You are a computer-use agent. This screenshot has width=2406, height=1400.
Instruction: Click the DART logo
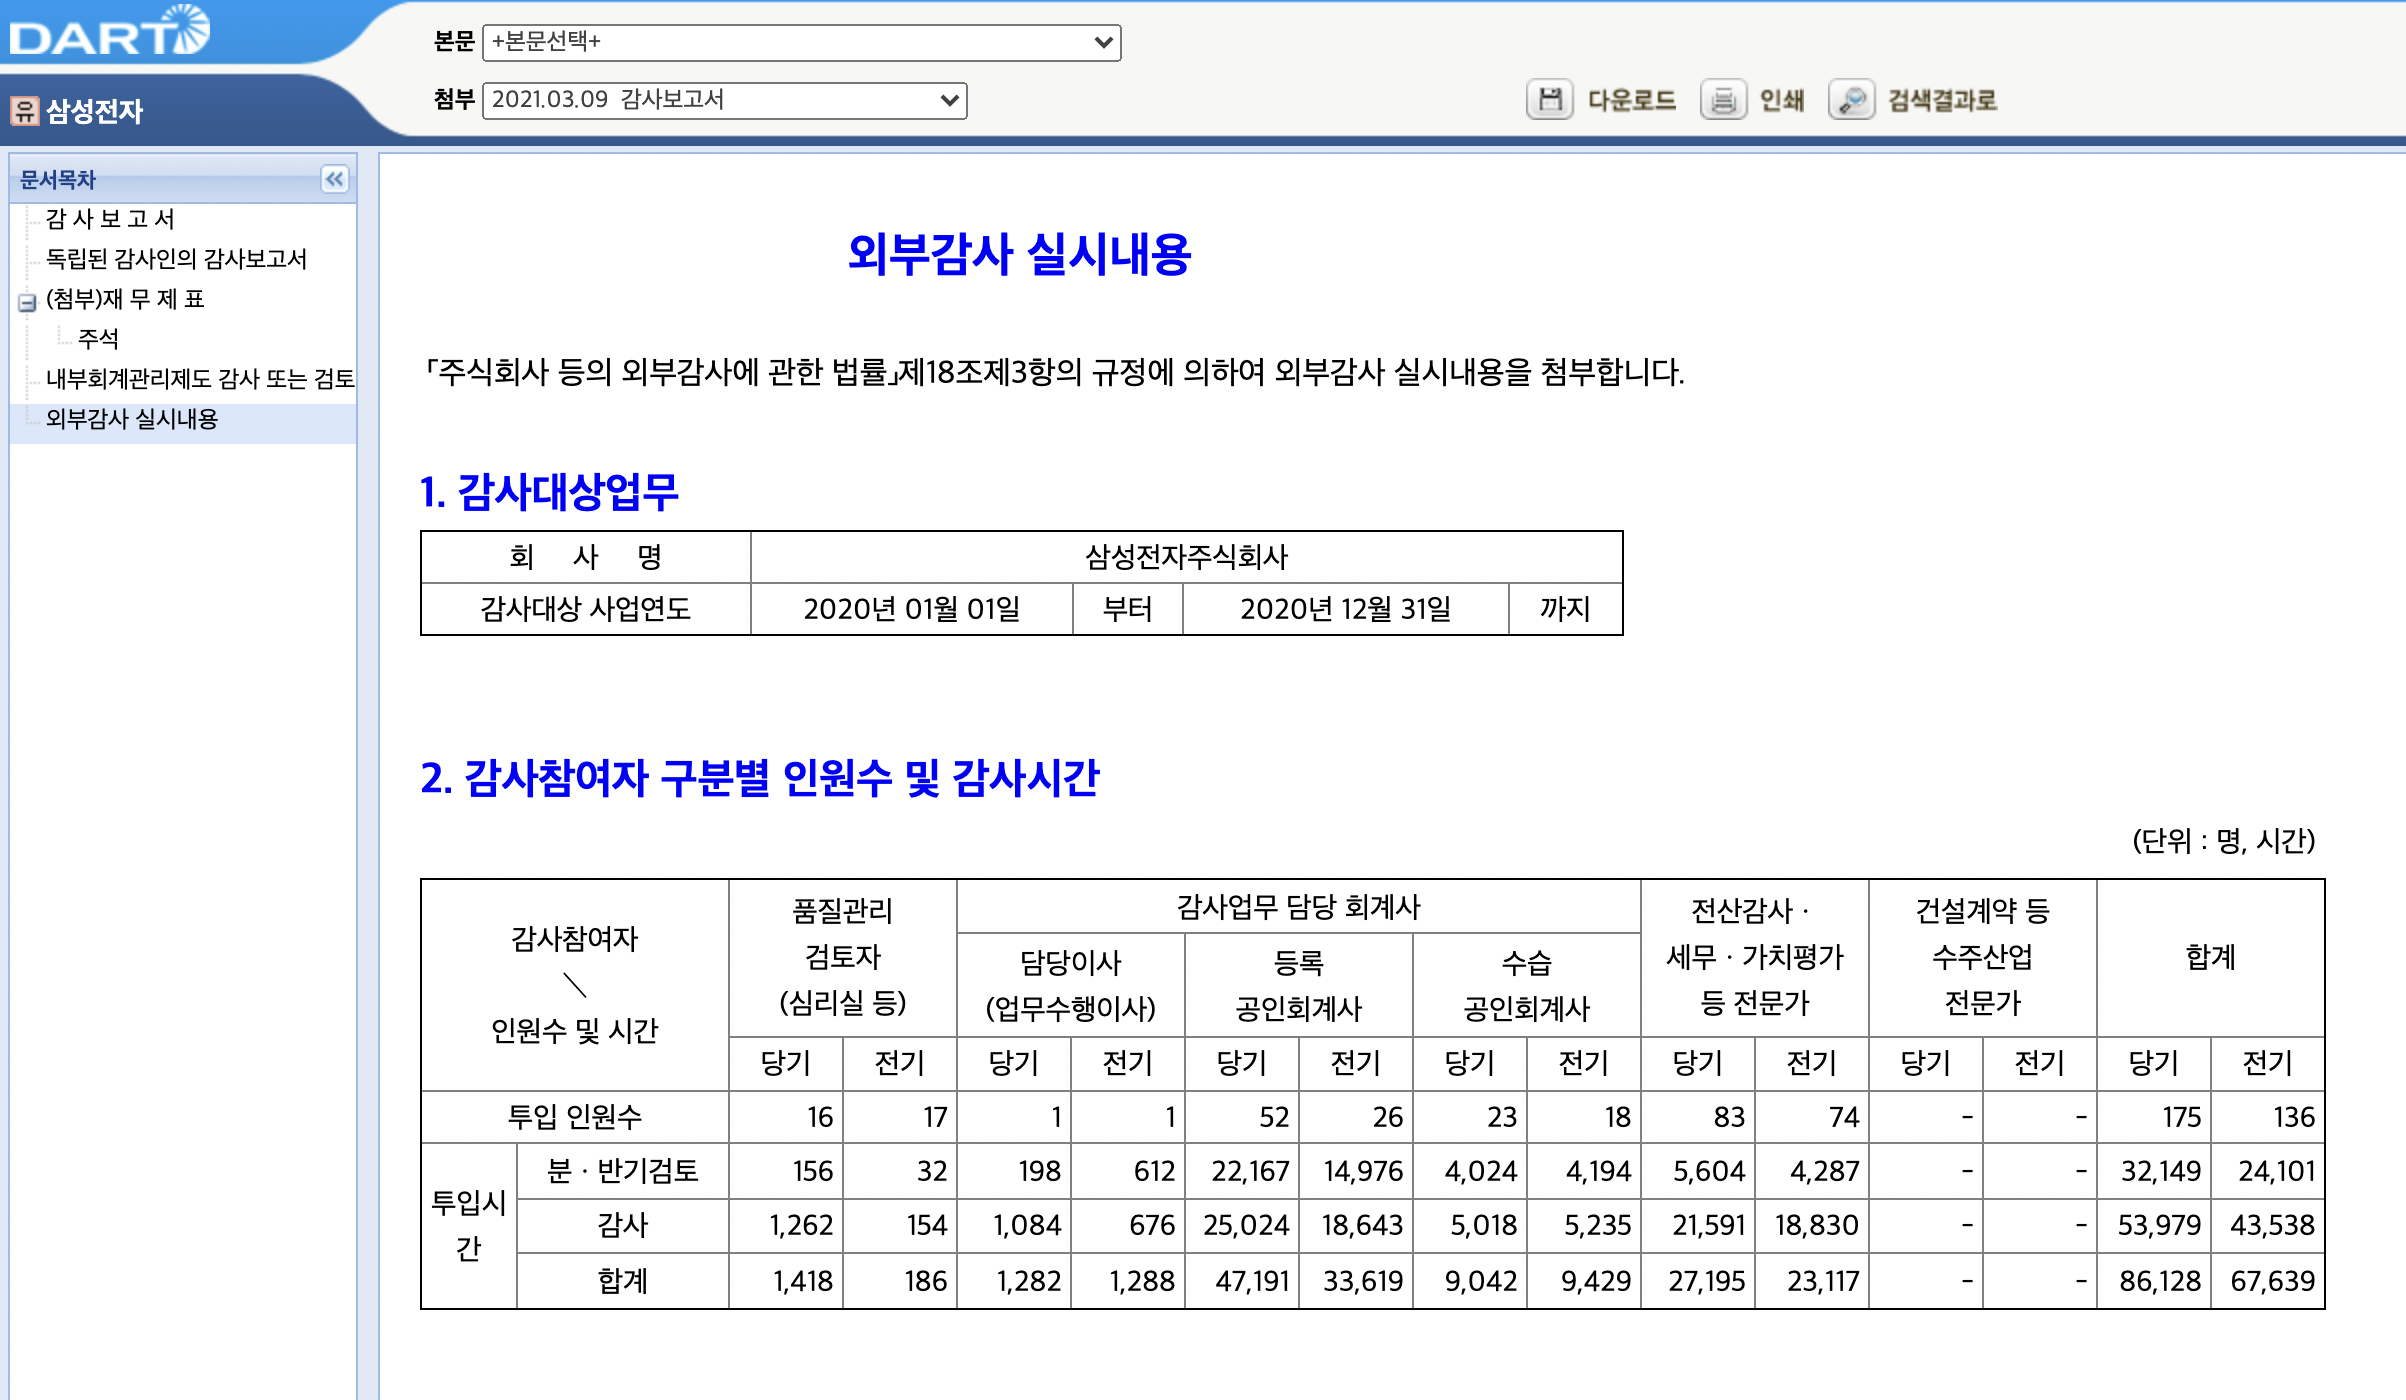pos(109,31)
